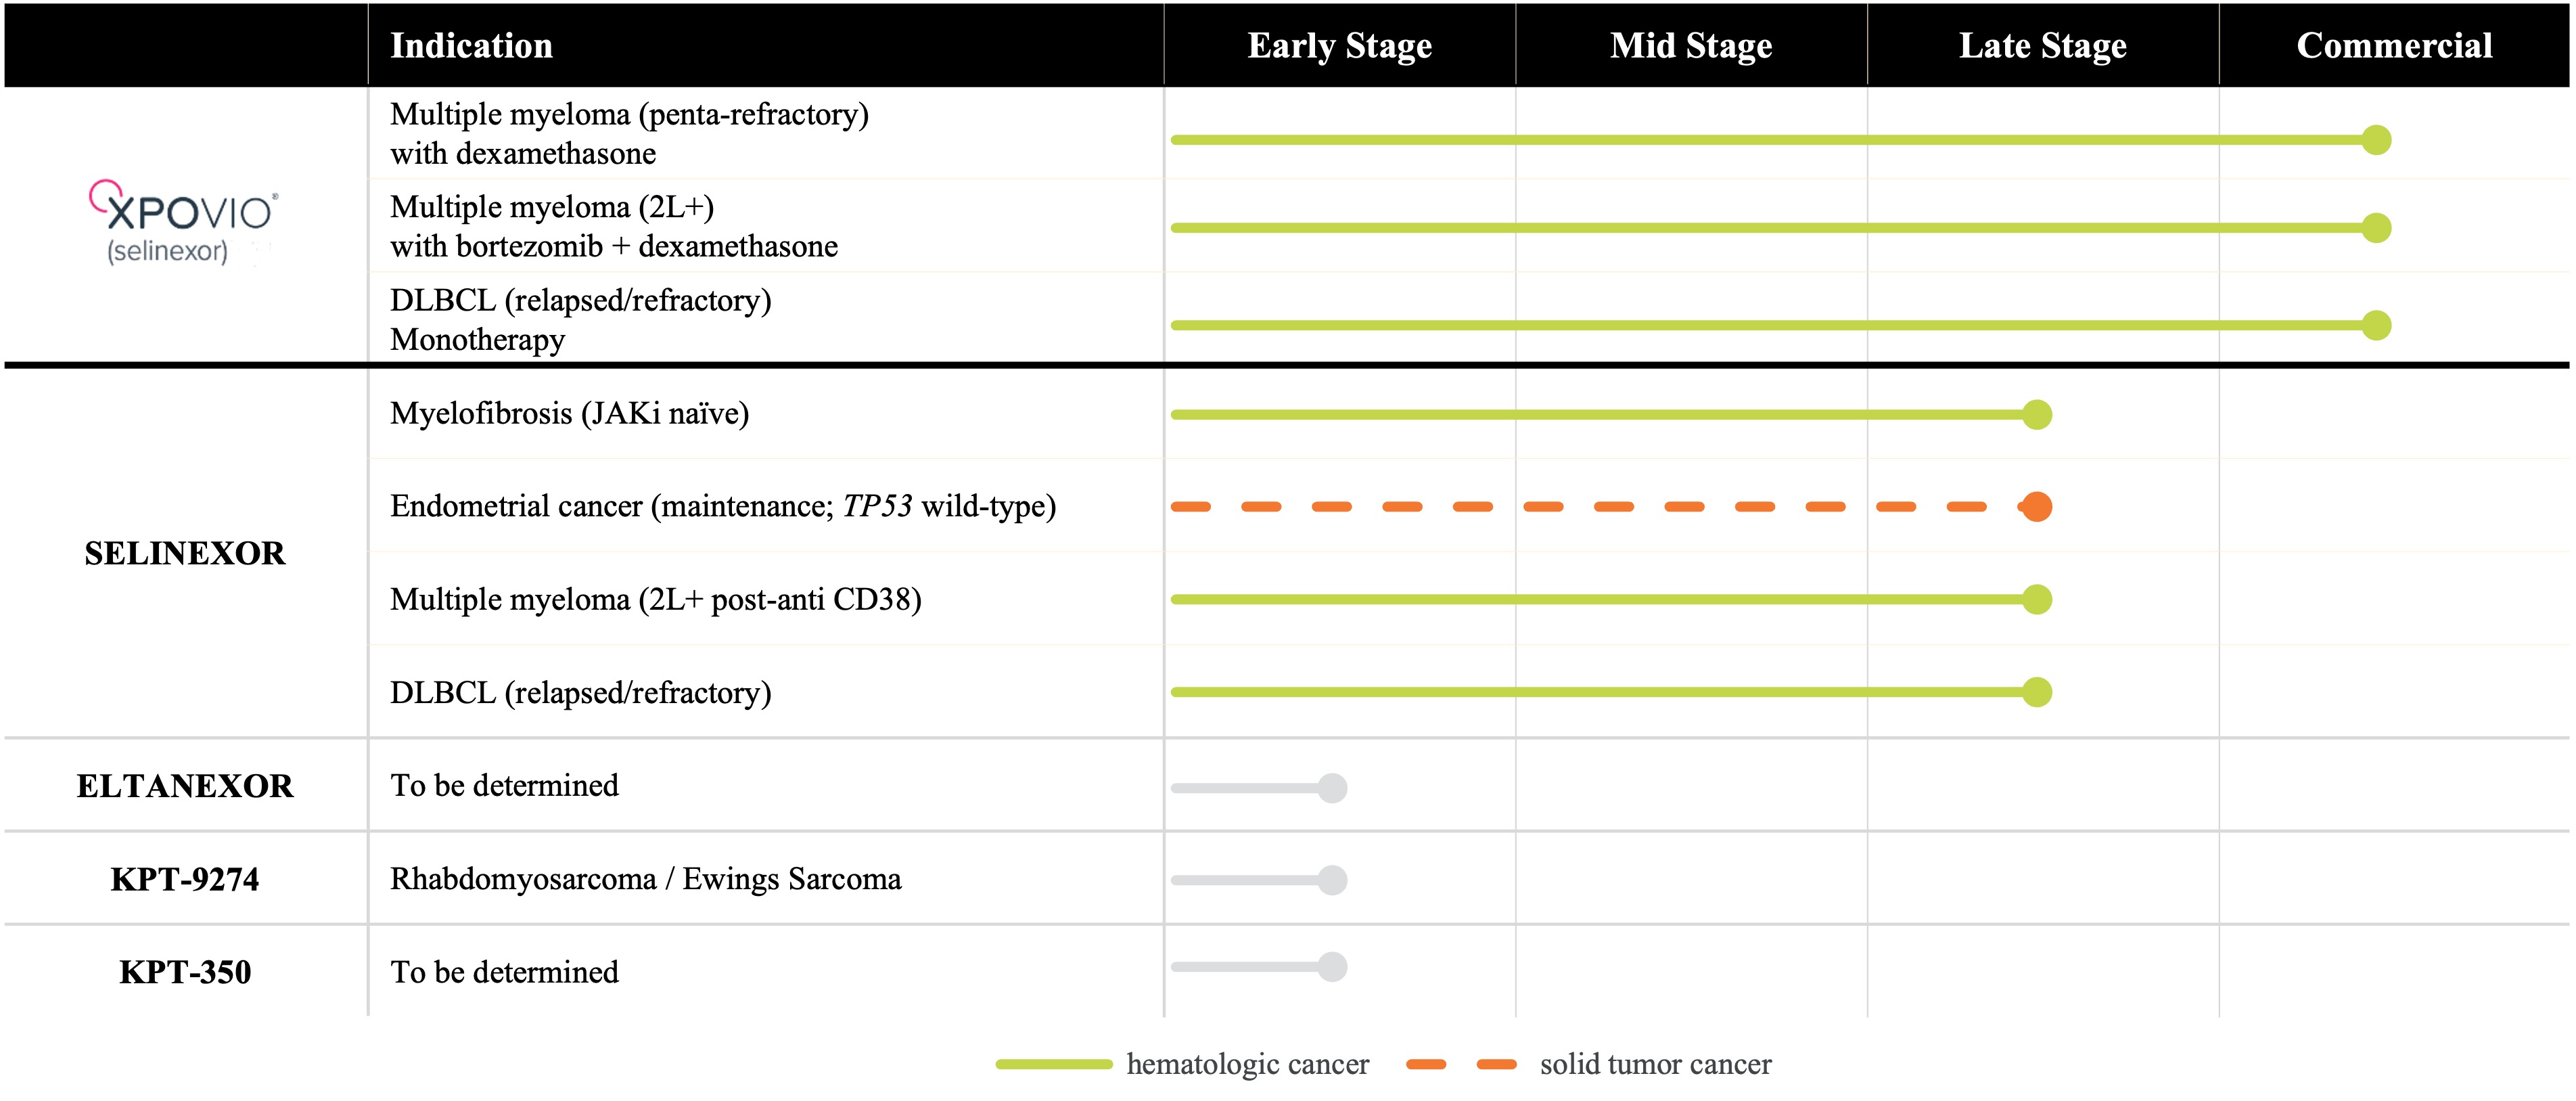This screenshot has height=1101, width=2576.
Task: Select the Late Stage column header
Action: coord(2042,46)
